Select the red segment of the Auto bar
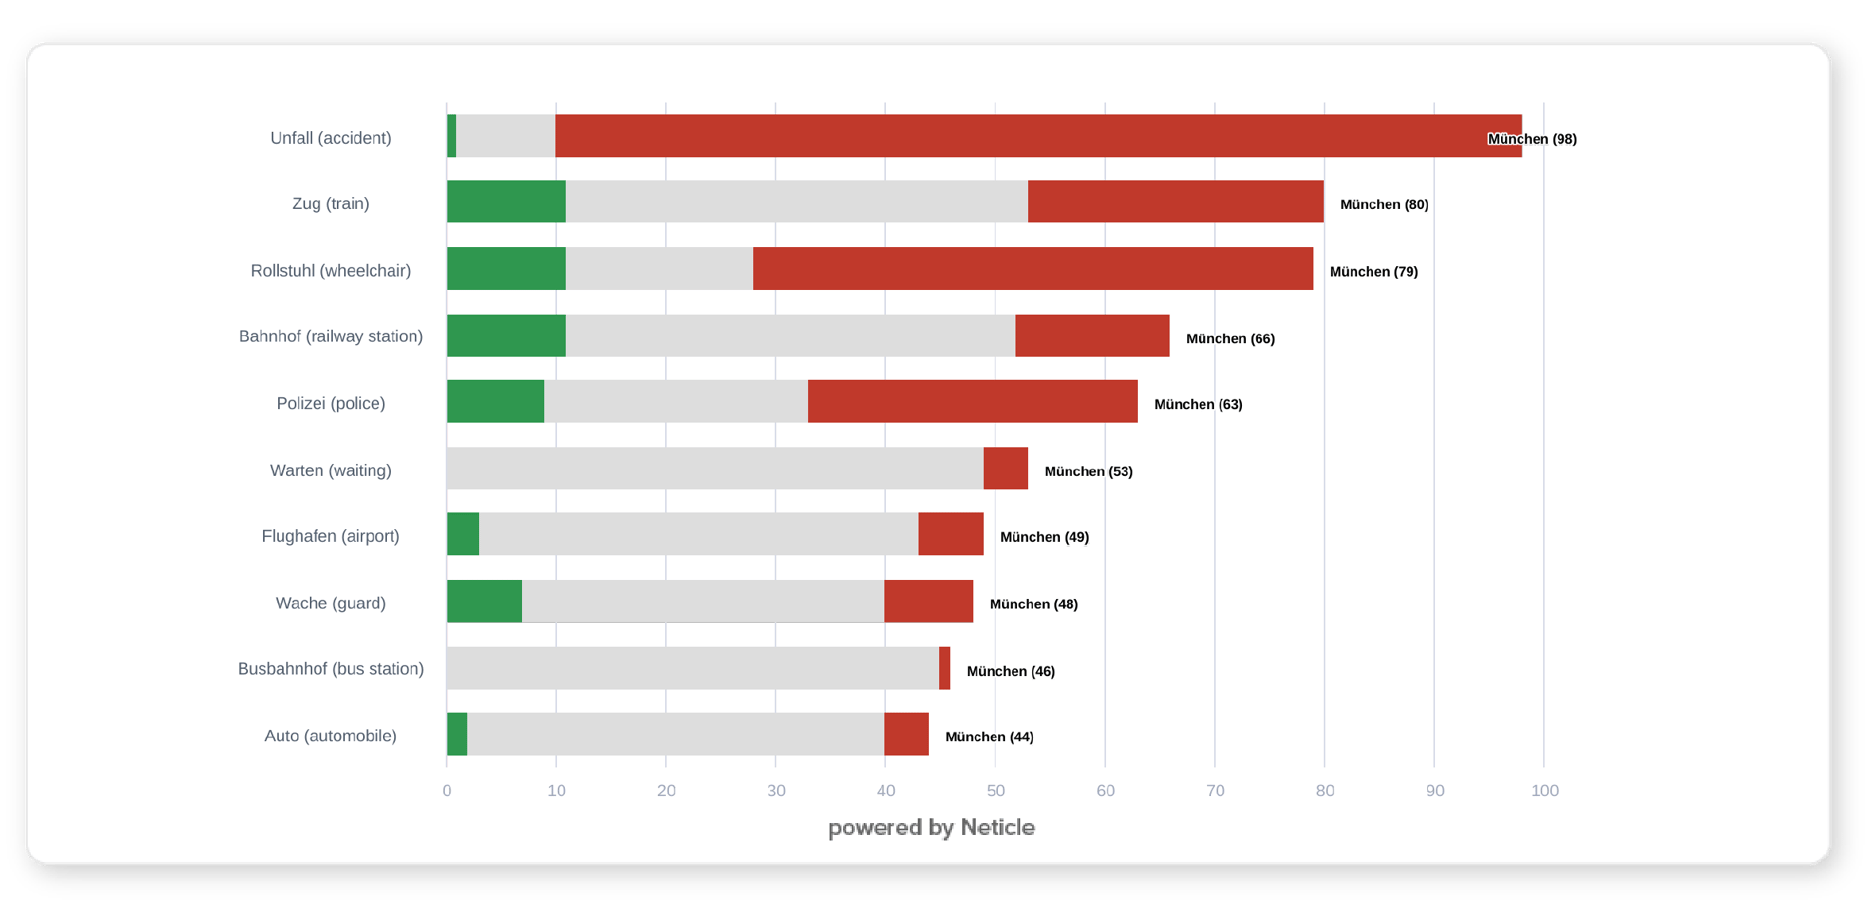 [907, 734]
